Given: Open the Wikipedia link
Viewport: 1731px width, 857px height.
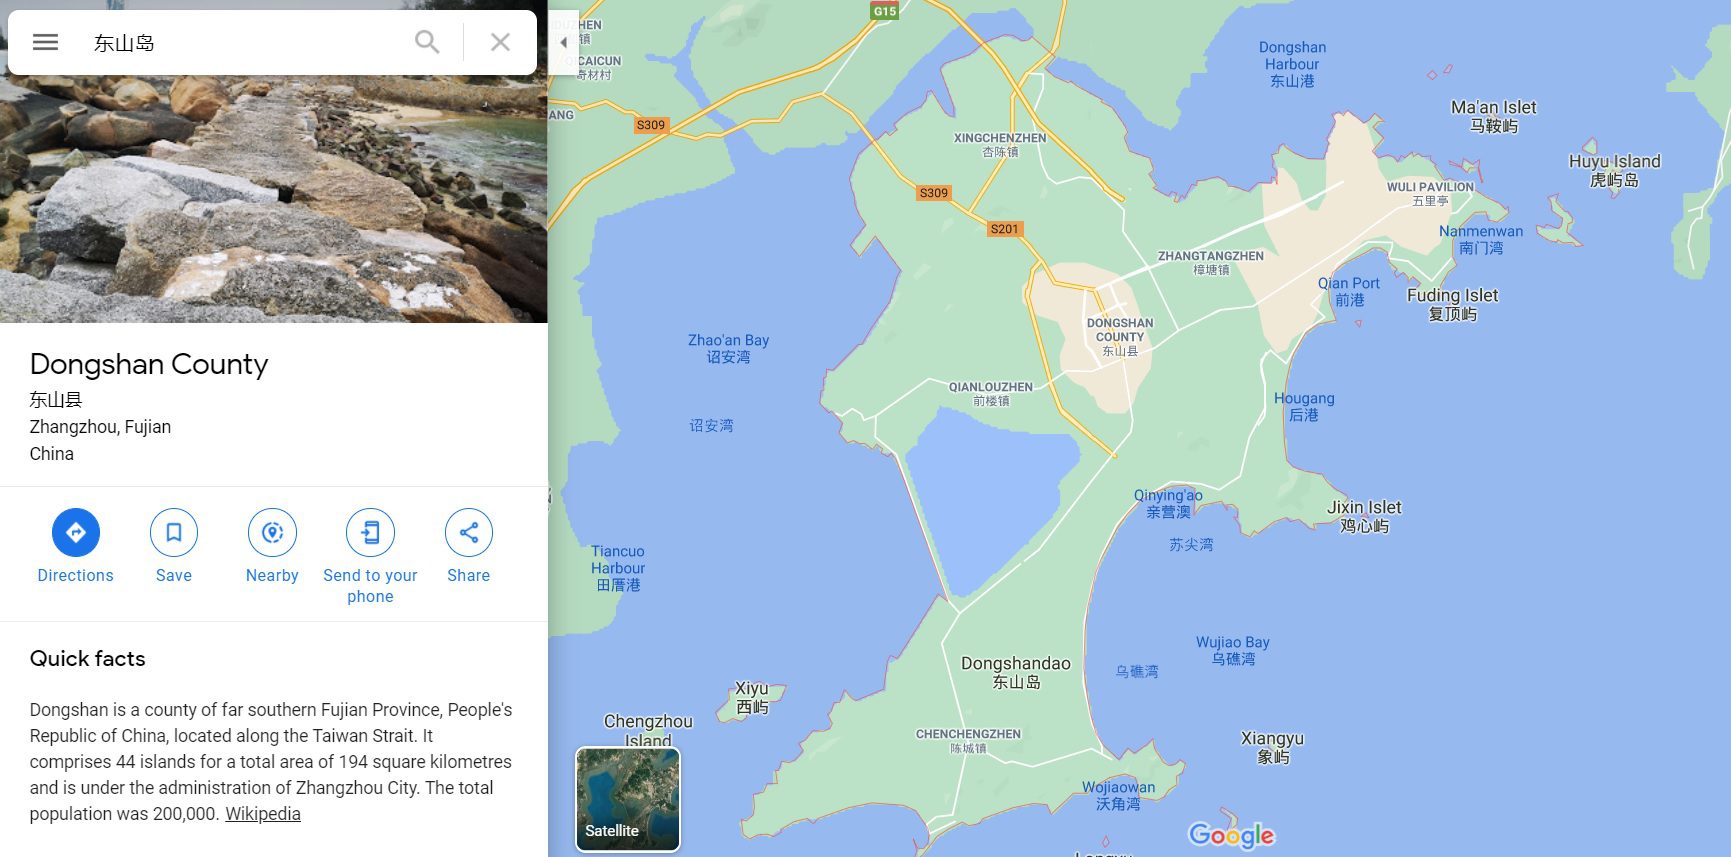Looking at the screenshot, I should [262, 814].
